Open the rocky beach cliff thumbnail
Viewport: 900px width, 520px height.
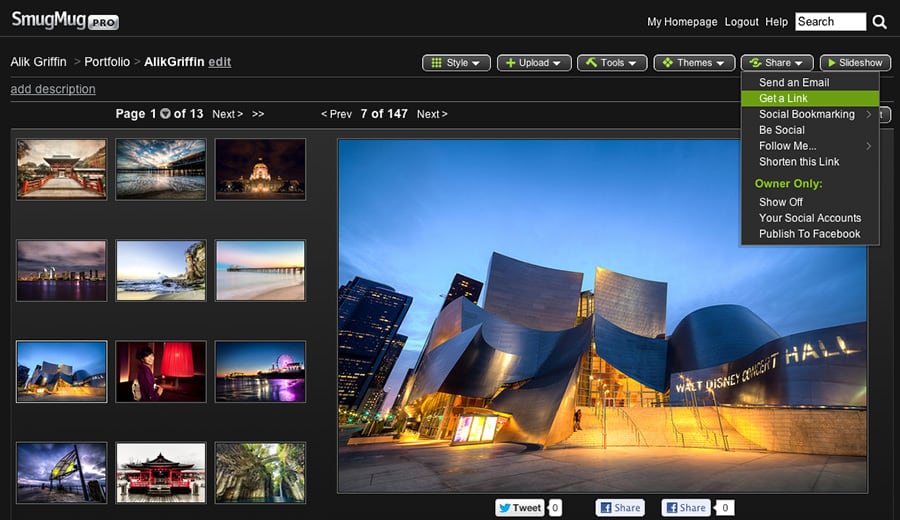coord(161,270)
